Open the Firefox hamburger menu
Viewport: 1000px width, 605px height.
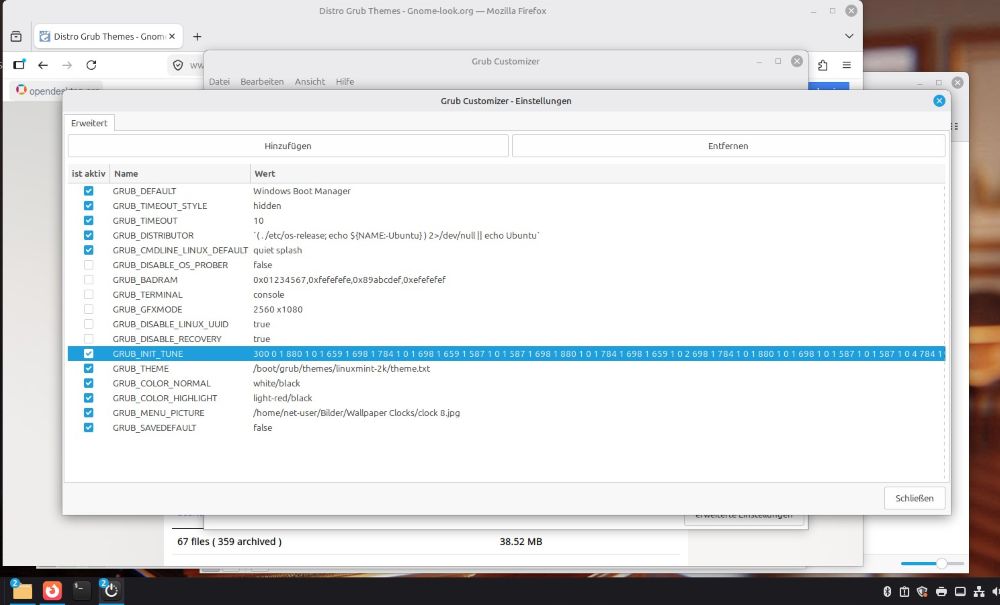pyautogui.click(x=846, y=65)
